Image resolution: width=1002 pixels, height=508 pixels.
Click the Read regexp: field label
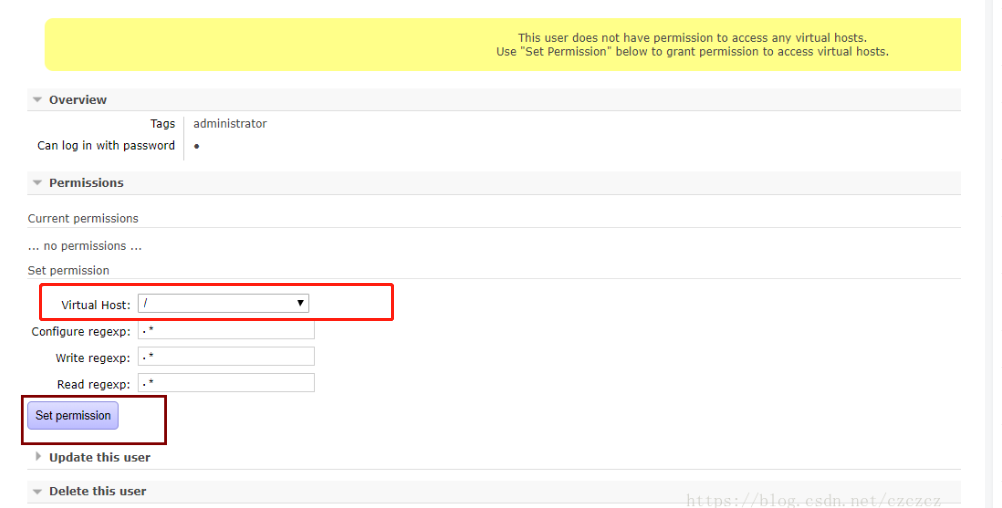coord(93,384)
